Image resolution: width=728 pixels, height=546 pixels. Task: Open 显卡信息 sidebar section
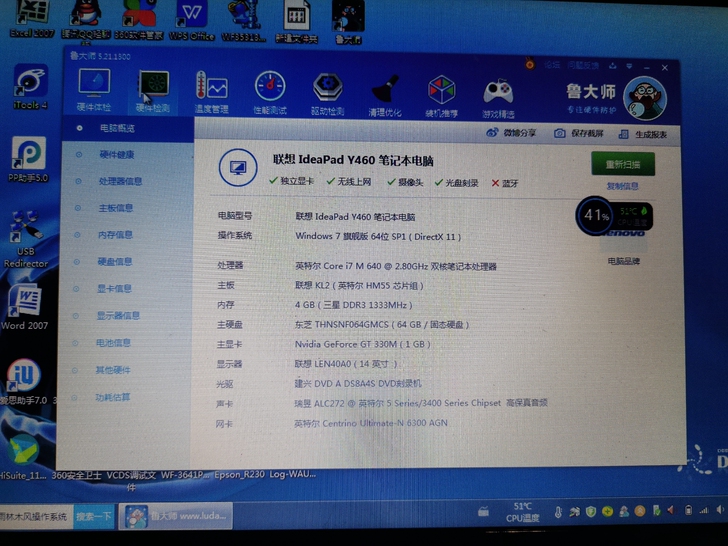tap(114, 289)
